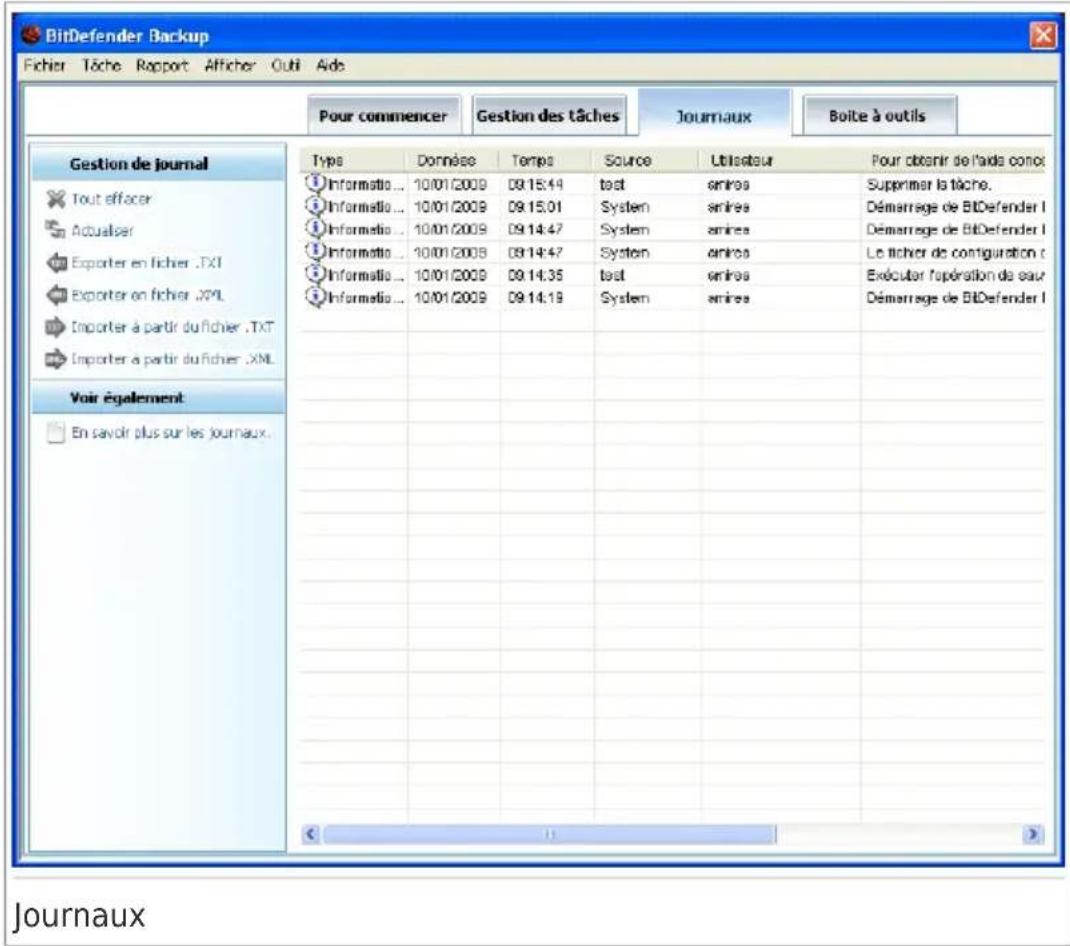
Task: Click the horizontal scrollbar right arrow
Action: pos(1033,834)
